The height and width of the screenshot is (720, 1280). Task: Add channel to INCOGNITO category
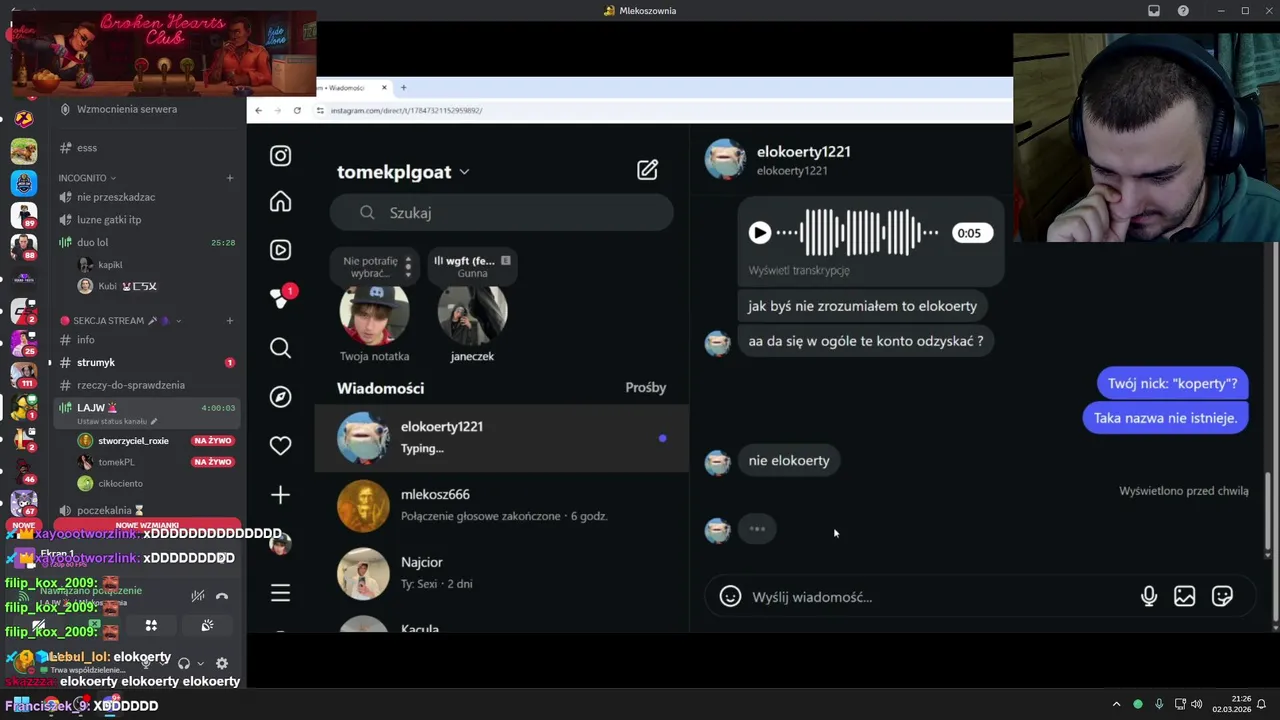point(230,178)
